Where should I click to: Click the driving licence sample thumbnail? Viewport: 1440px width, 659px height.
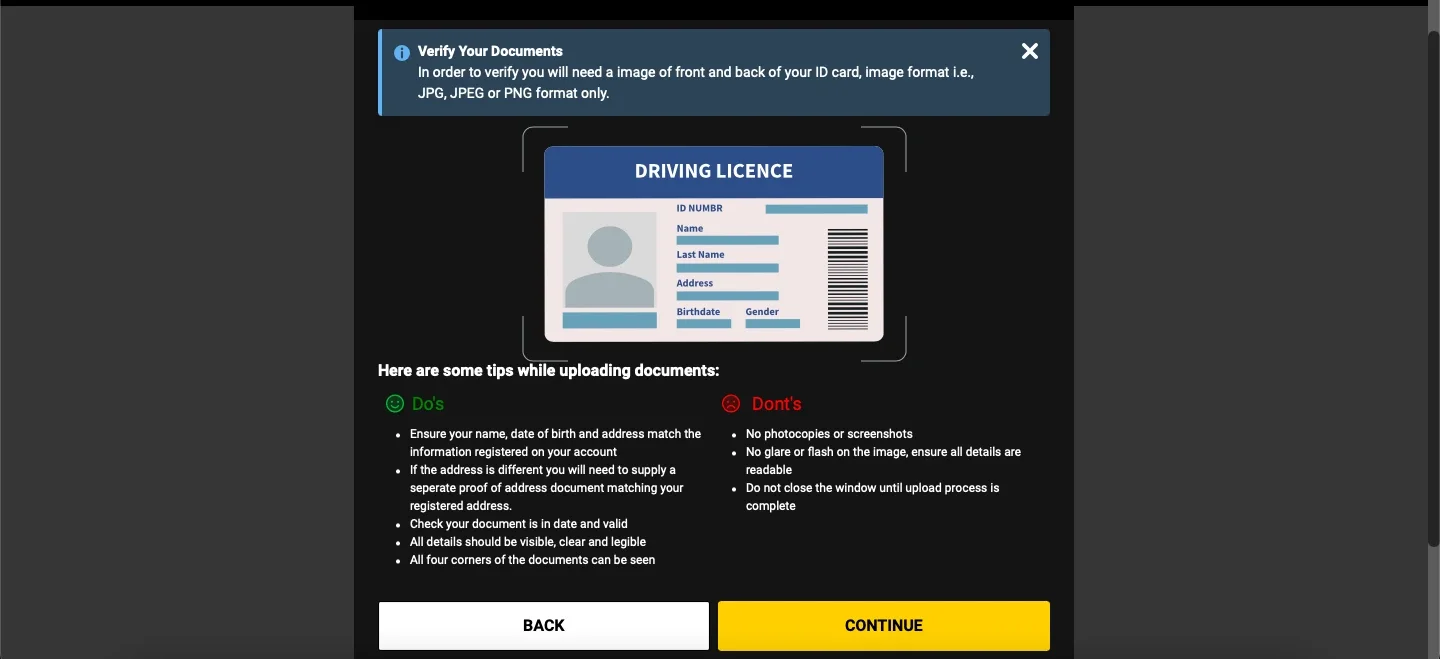(x=713, y=243)
